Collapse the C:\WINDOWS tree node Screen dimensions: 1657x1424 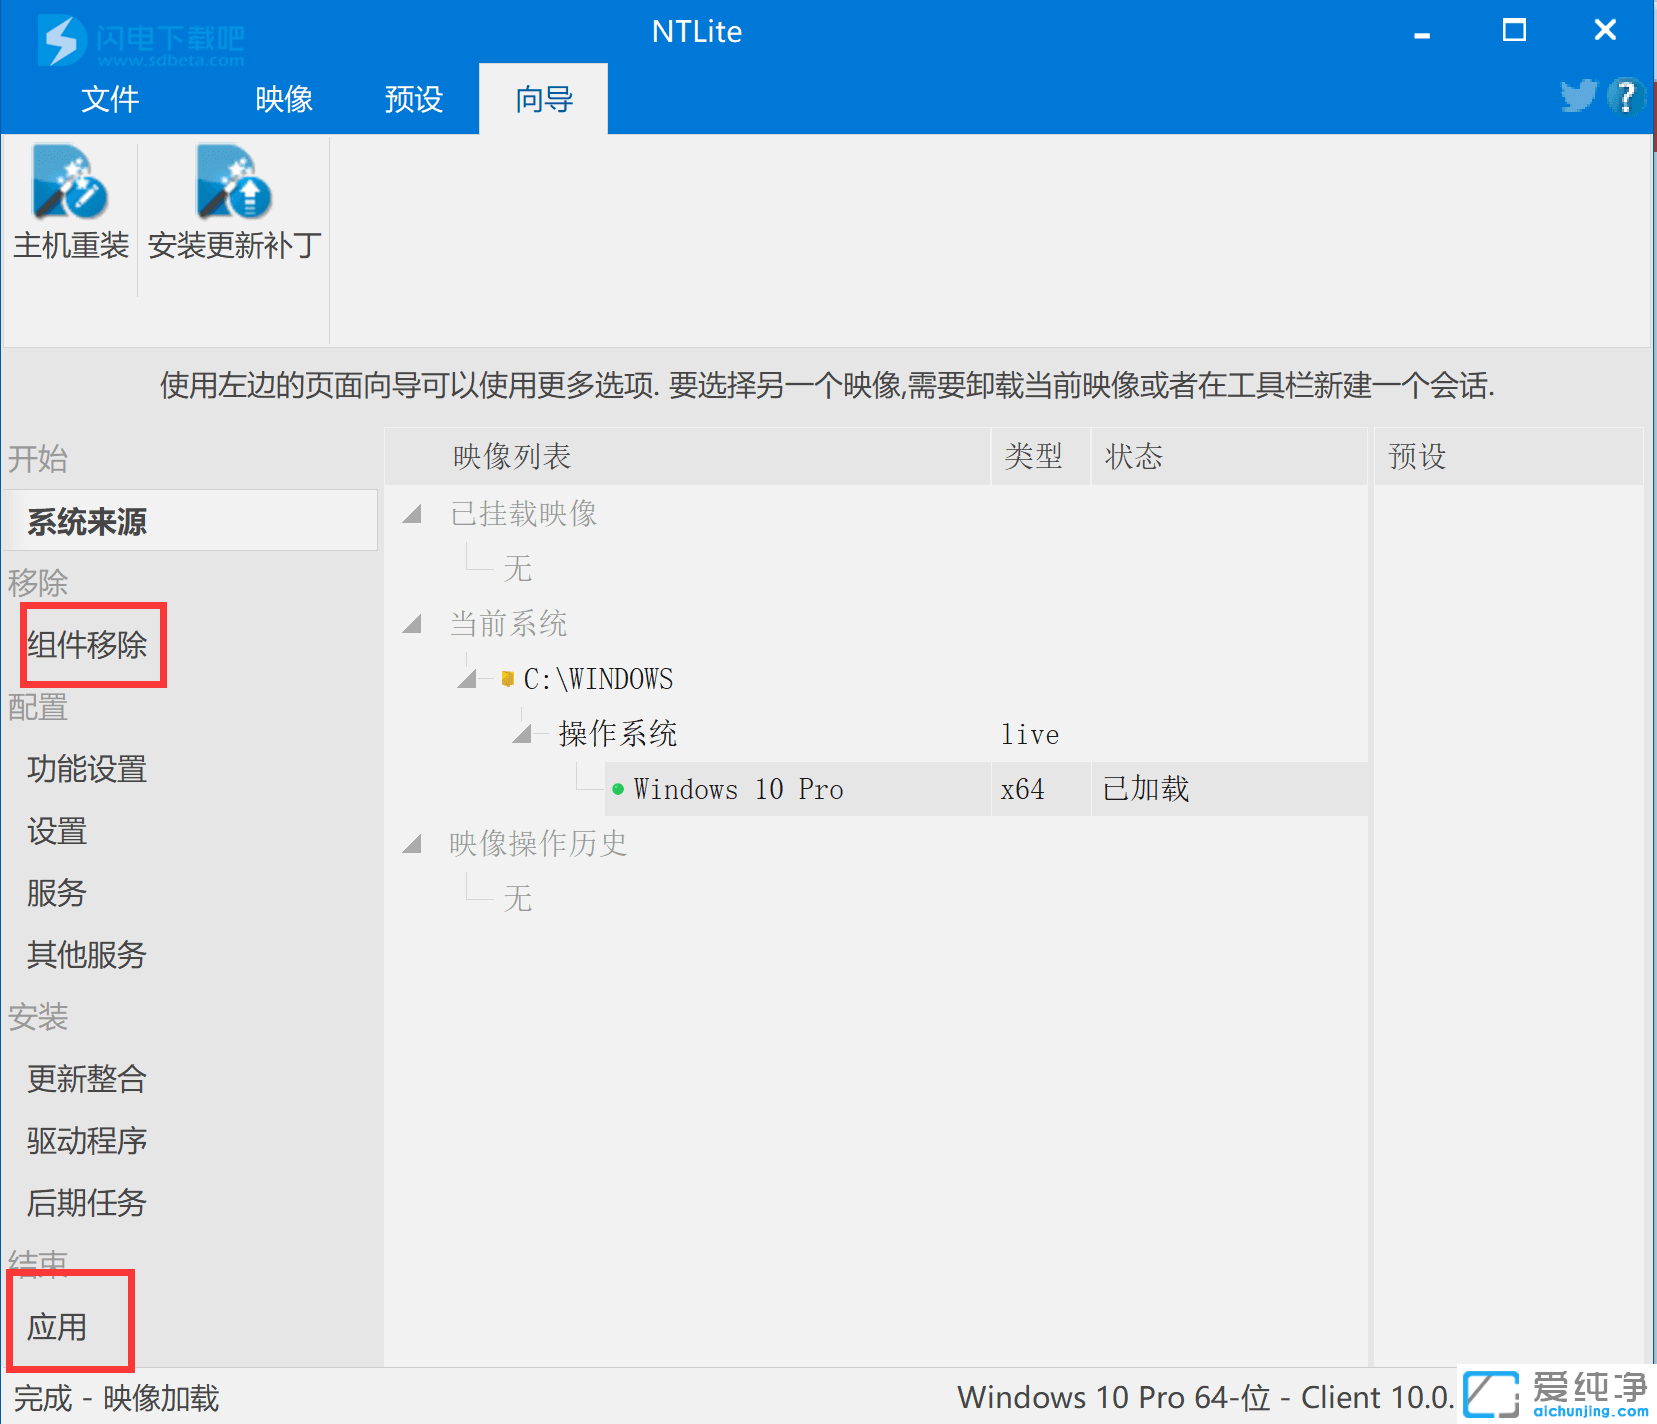click(x=466, y=678)
